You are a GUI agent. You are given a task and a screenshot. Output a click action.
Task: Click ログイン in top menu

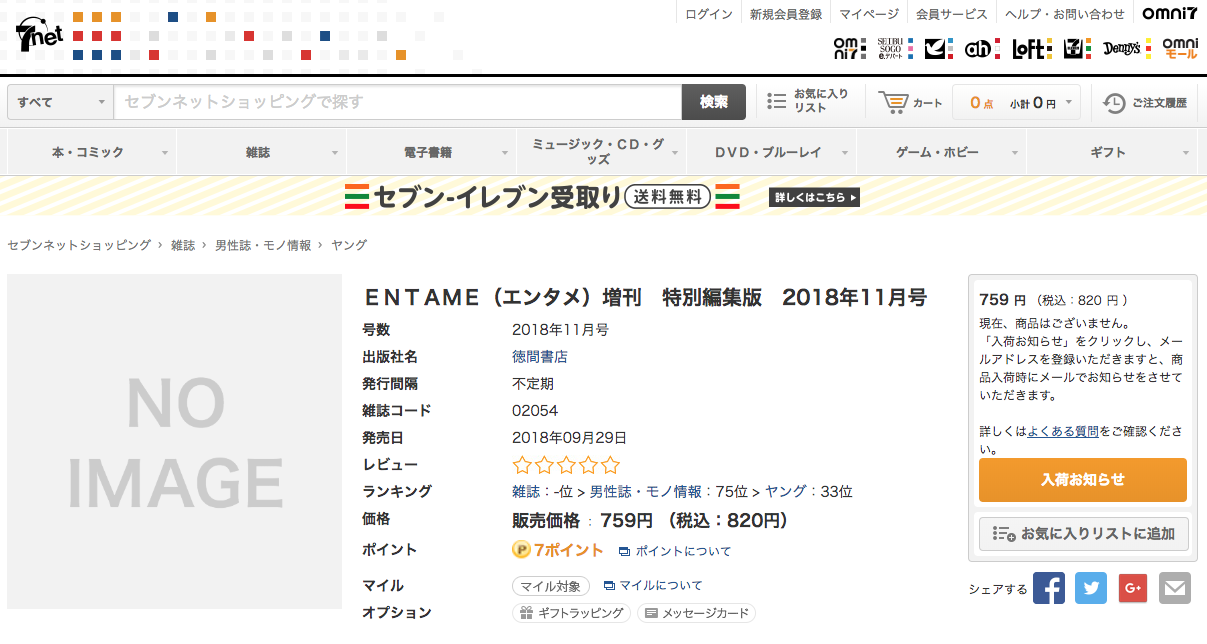(x=709, y=14)
